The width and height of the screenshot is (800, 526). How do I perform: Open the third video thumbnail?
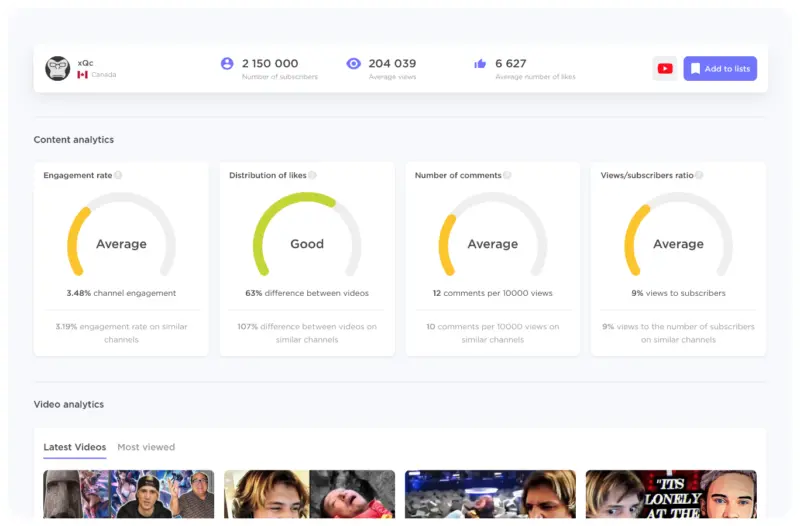490,494
